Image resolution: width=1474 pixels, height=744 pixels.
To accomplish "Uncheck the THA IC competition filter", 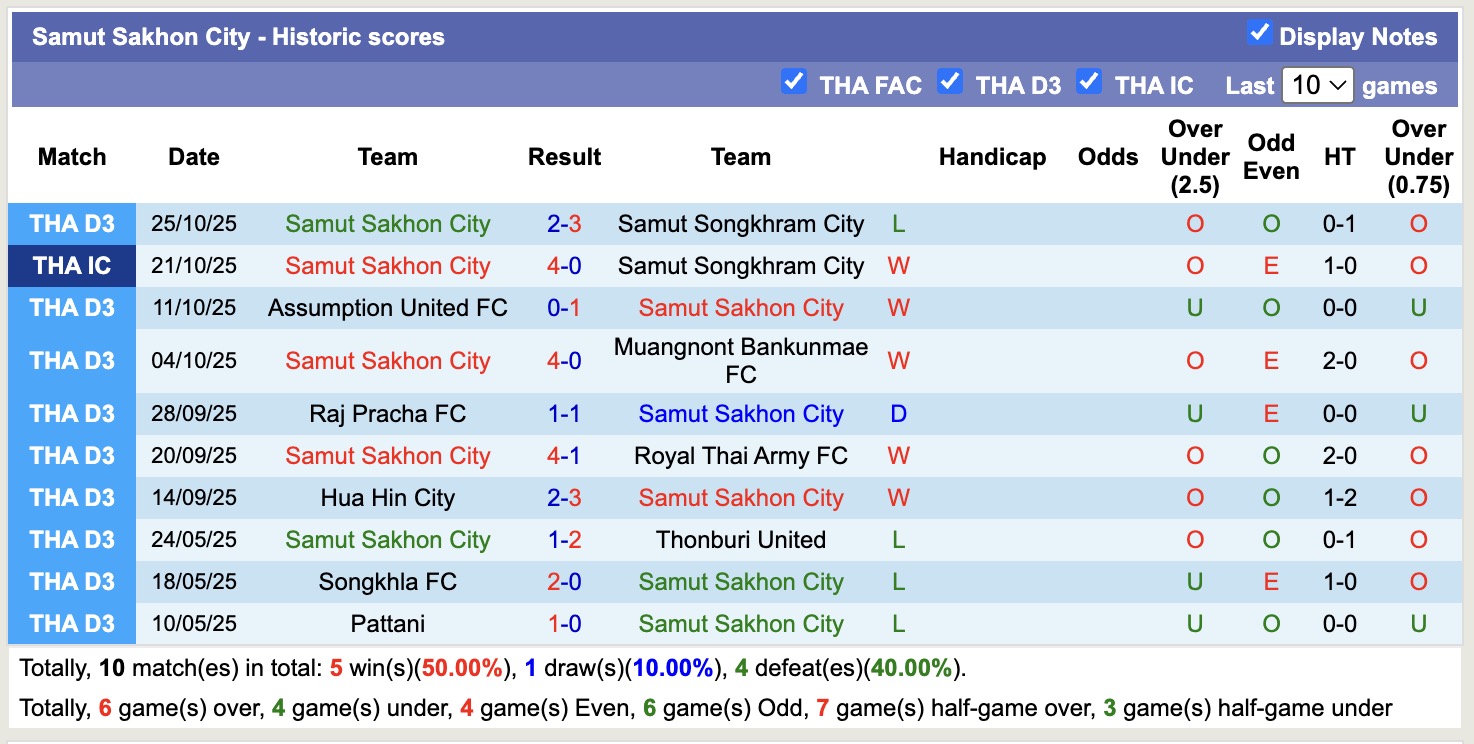I will [x=1089, y=83].
